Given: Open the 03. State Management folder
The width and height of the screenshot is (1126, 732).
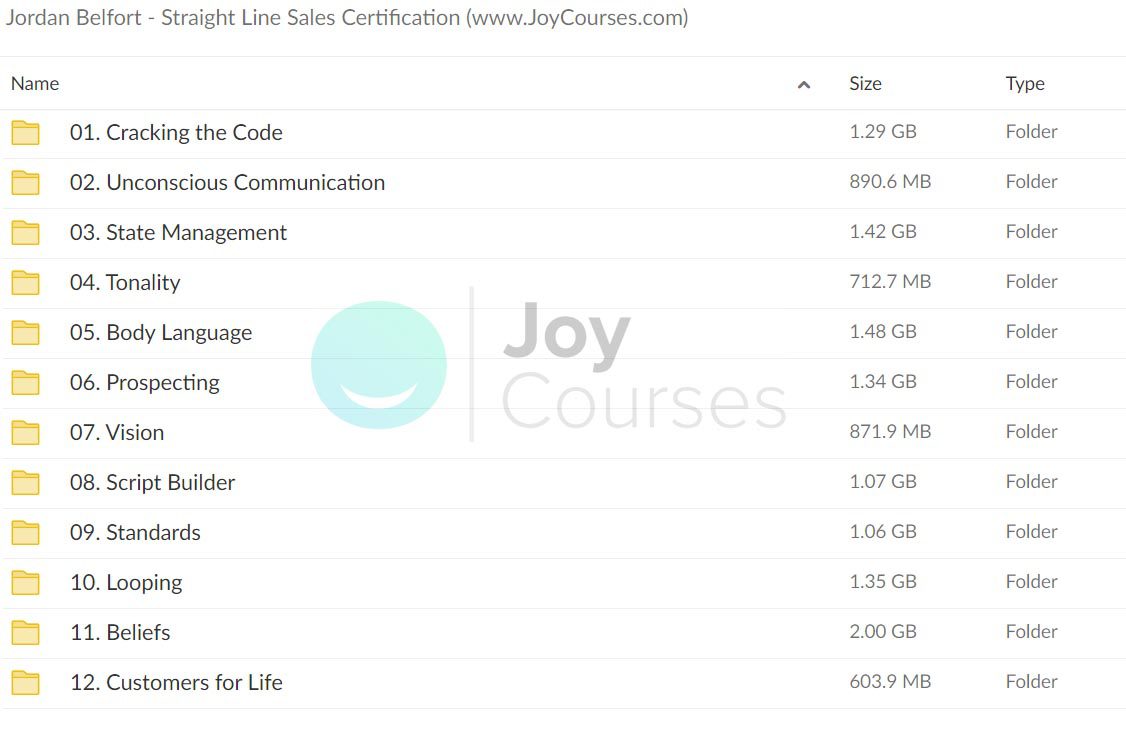Looking at the screenshot, I should coord(178,233).
